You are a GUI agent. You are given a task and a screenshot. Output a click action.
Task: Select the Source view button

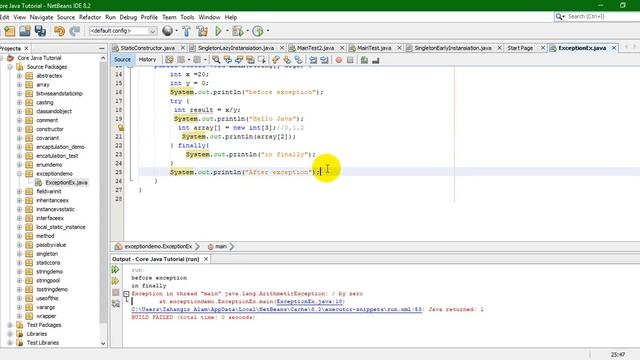[122, 60]
